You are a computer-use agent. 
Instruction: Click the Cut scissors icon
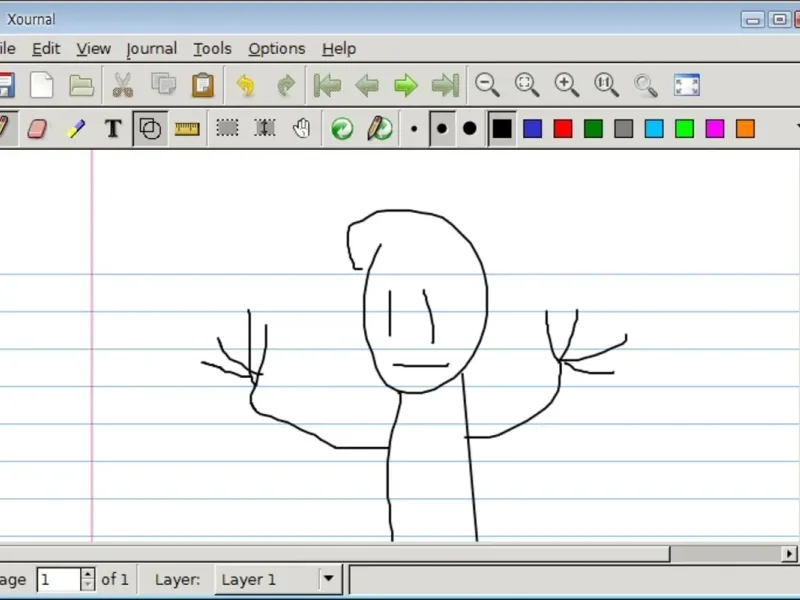coord(122,85)
